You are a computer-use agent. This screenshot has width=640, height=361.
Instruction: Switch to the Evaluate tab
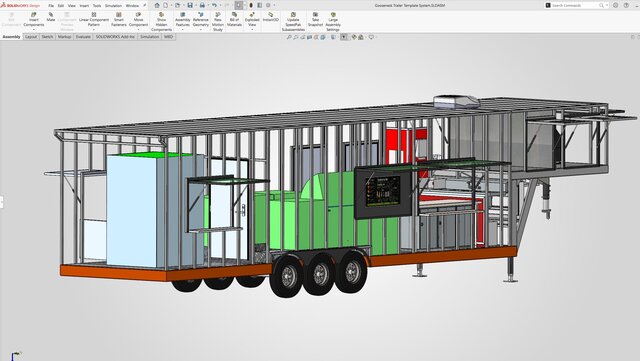point(83,37)
